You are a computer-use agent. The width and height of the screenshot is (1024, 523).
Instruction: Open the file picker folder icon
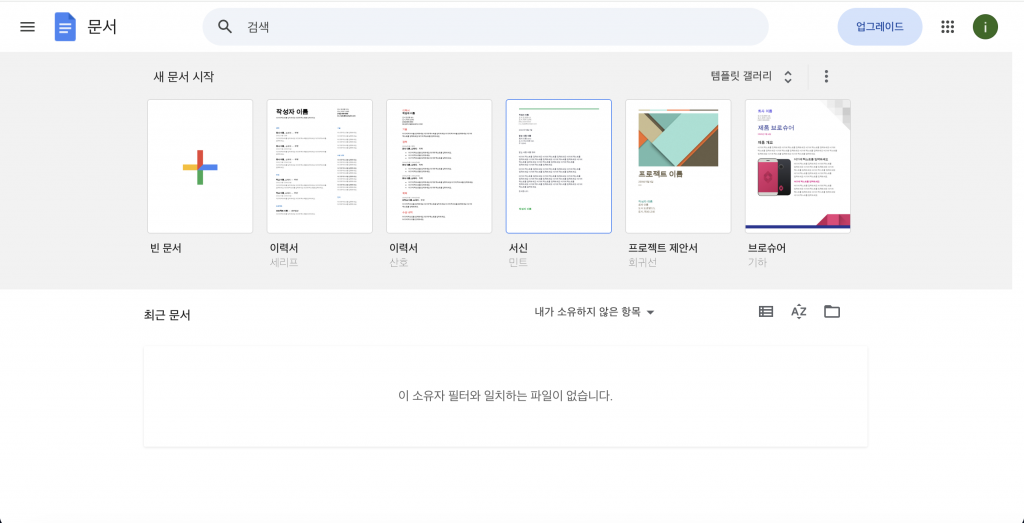(831, 311)
